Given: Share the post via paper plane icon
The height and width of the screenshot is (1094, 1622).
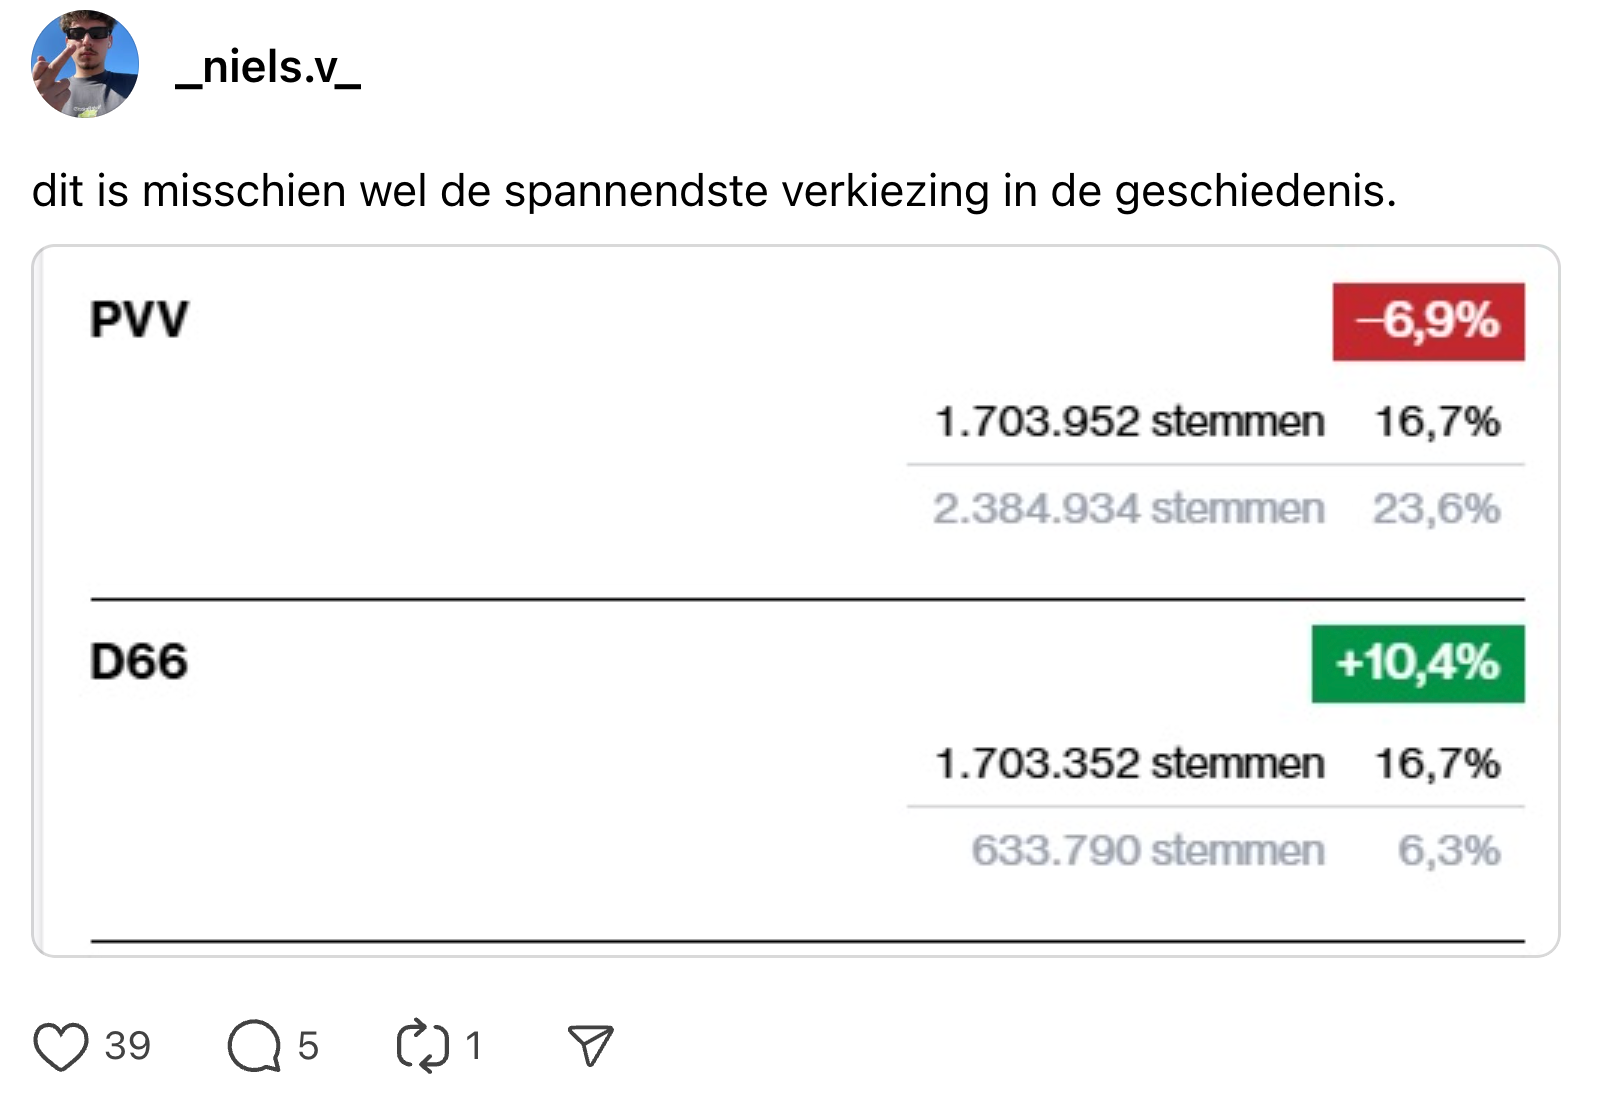Looking at the screenshot, I should 590,1046.
